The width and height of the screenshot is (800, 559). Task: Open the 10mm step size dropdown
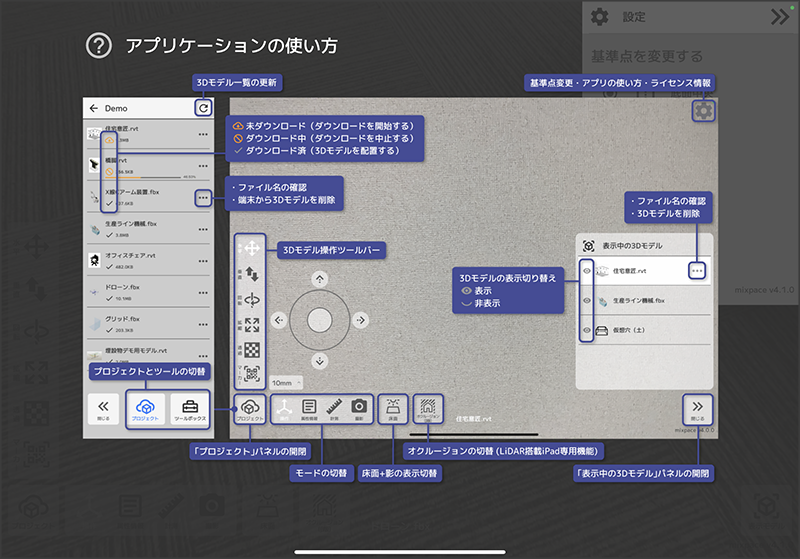[x=286, y=382]
